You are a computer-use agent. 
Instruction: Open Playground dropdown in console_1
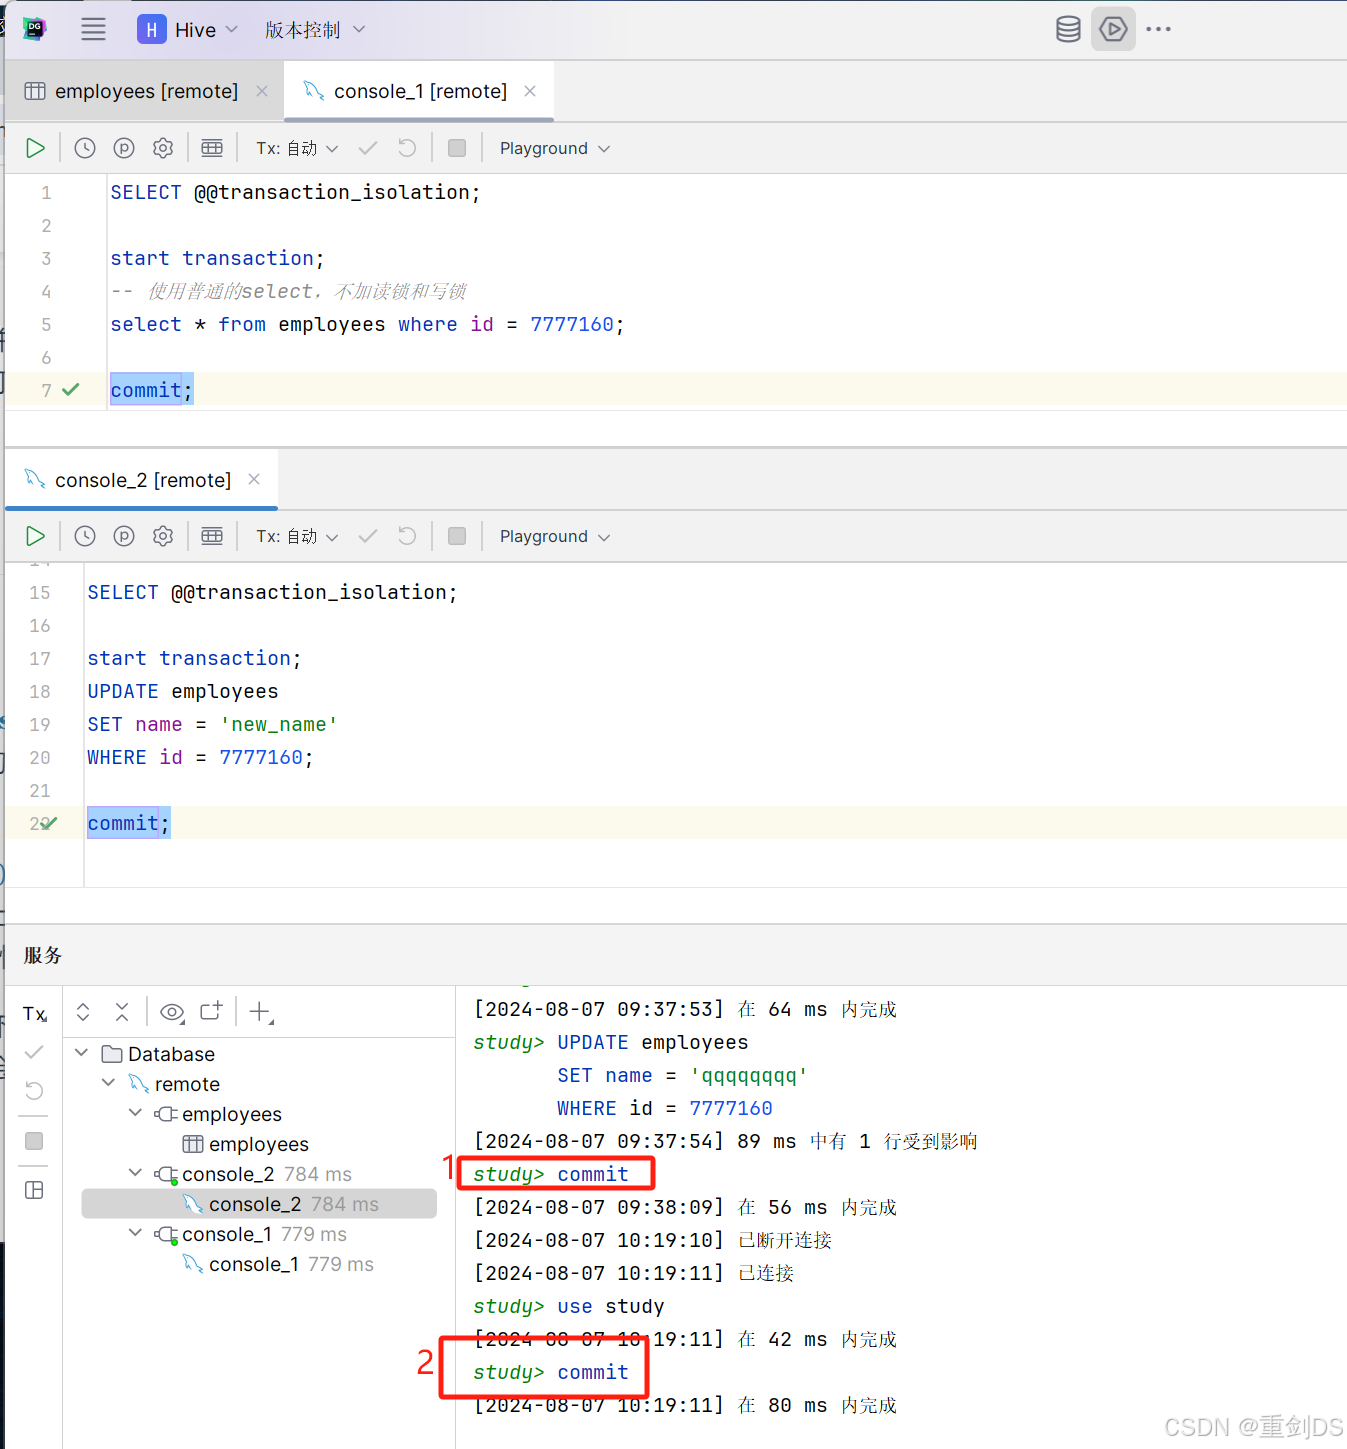coord(555,148)
